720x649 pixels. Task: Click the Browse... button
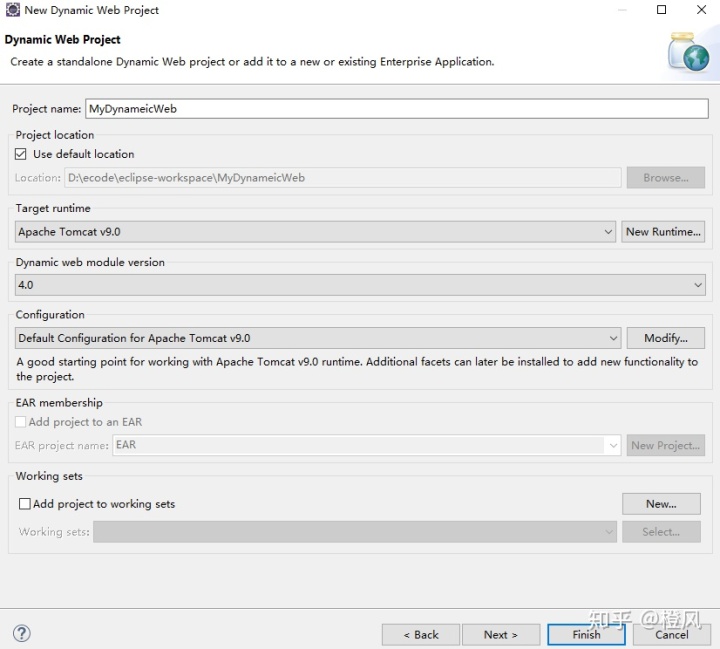(665, 178)
